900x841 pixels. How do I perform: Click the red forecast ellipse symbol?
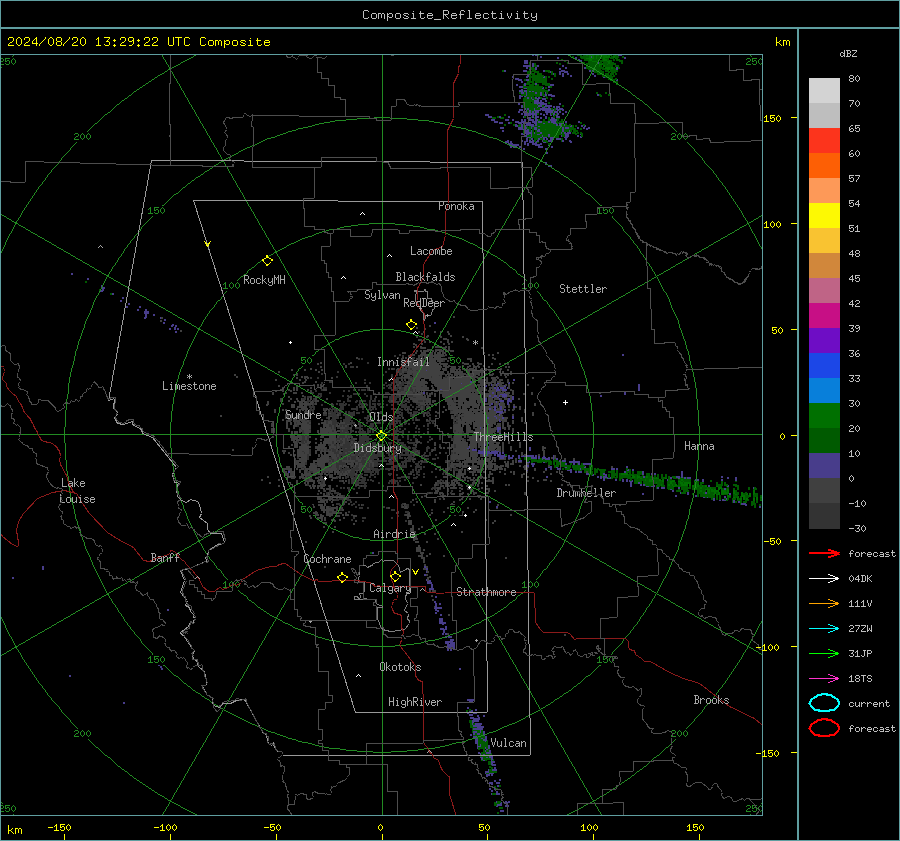(824, 728)
